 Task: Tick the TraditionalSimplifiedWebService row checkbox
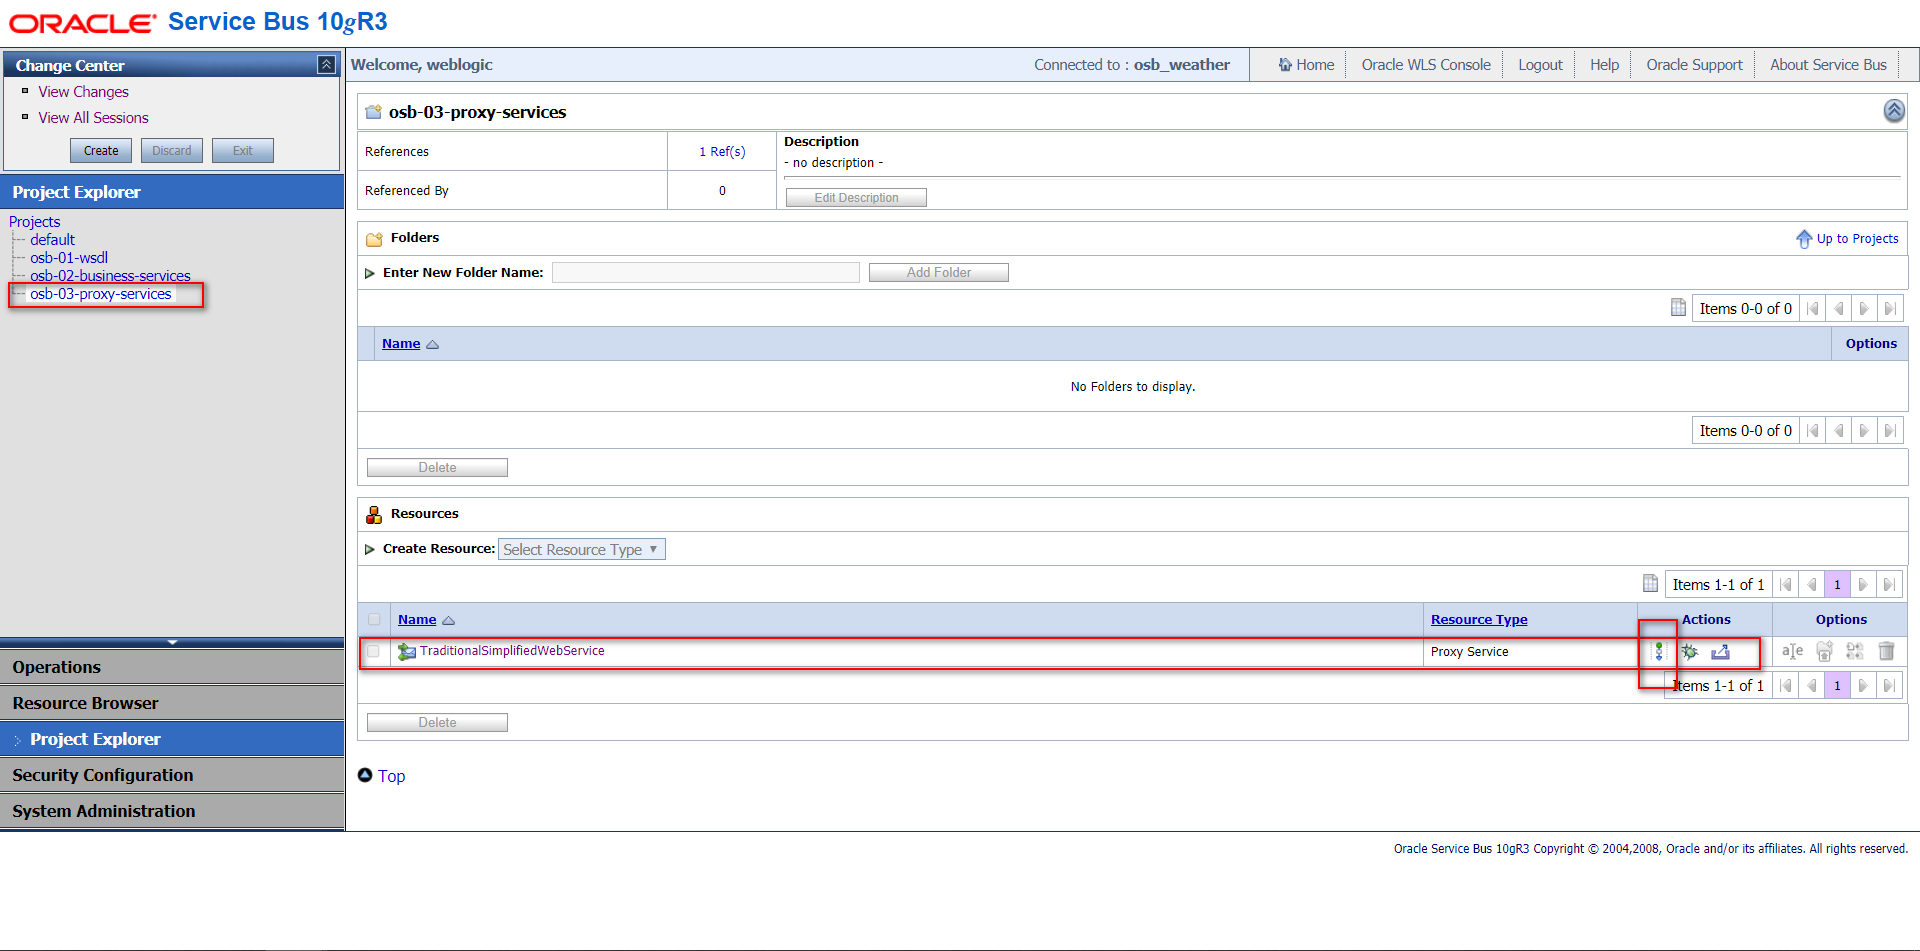pos(373,651)
